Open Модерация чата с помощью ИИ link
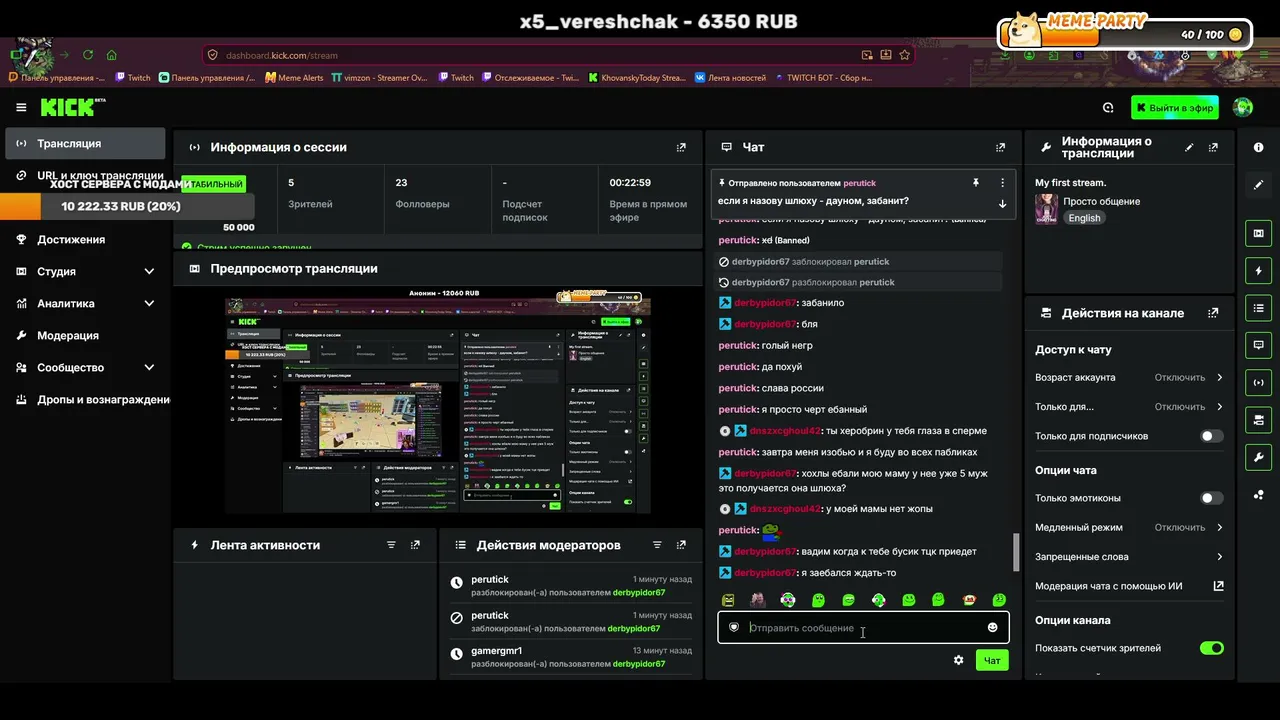 (x=1129, y=586)
